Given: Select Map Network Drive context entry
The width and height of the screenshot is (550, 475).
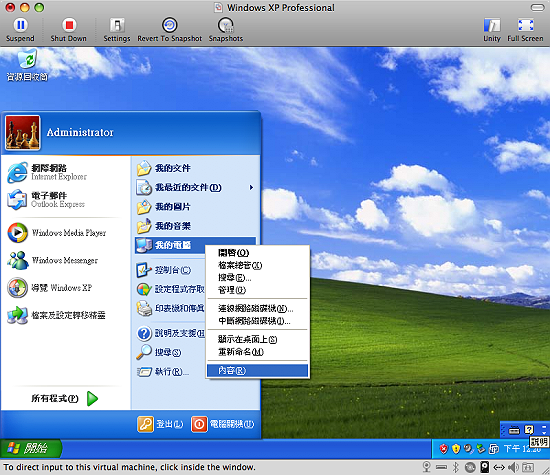Looking at the screenshot, I should (257, 309).
